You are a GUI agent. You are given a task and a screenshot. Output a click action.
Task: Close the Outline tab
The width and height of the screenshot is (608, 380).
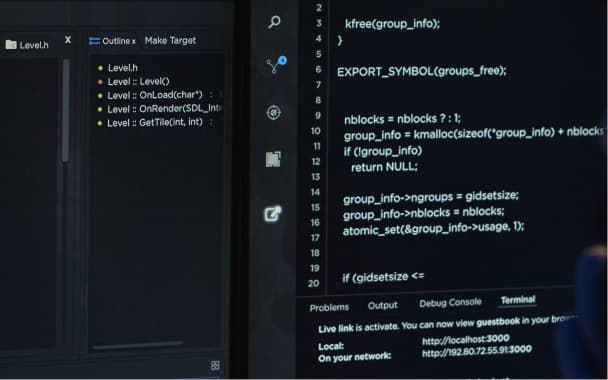pyautogui.click(x=134, y=42)
